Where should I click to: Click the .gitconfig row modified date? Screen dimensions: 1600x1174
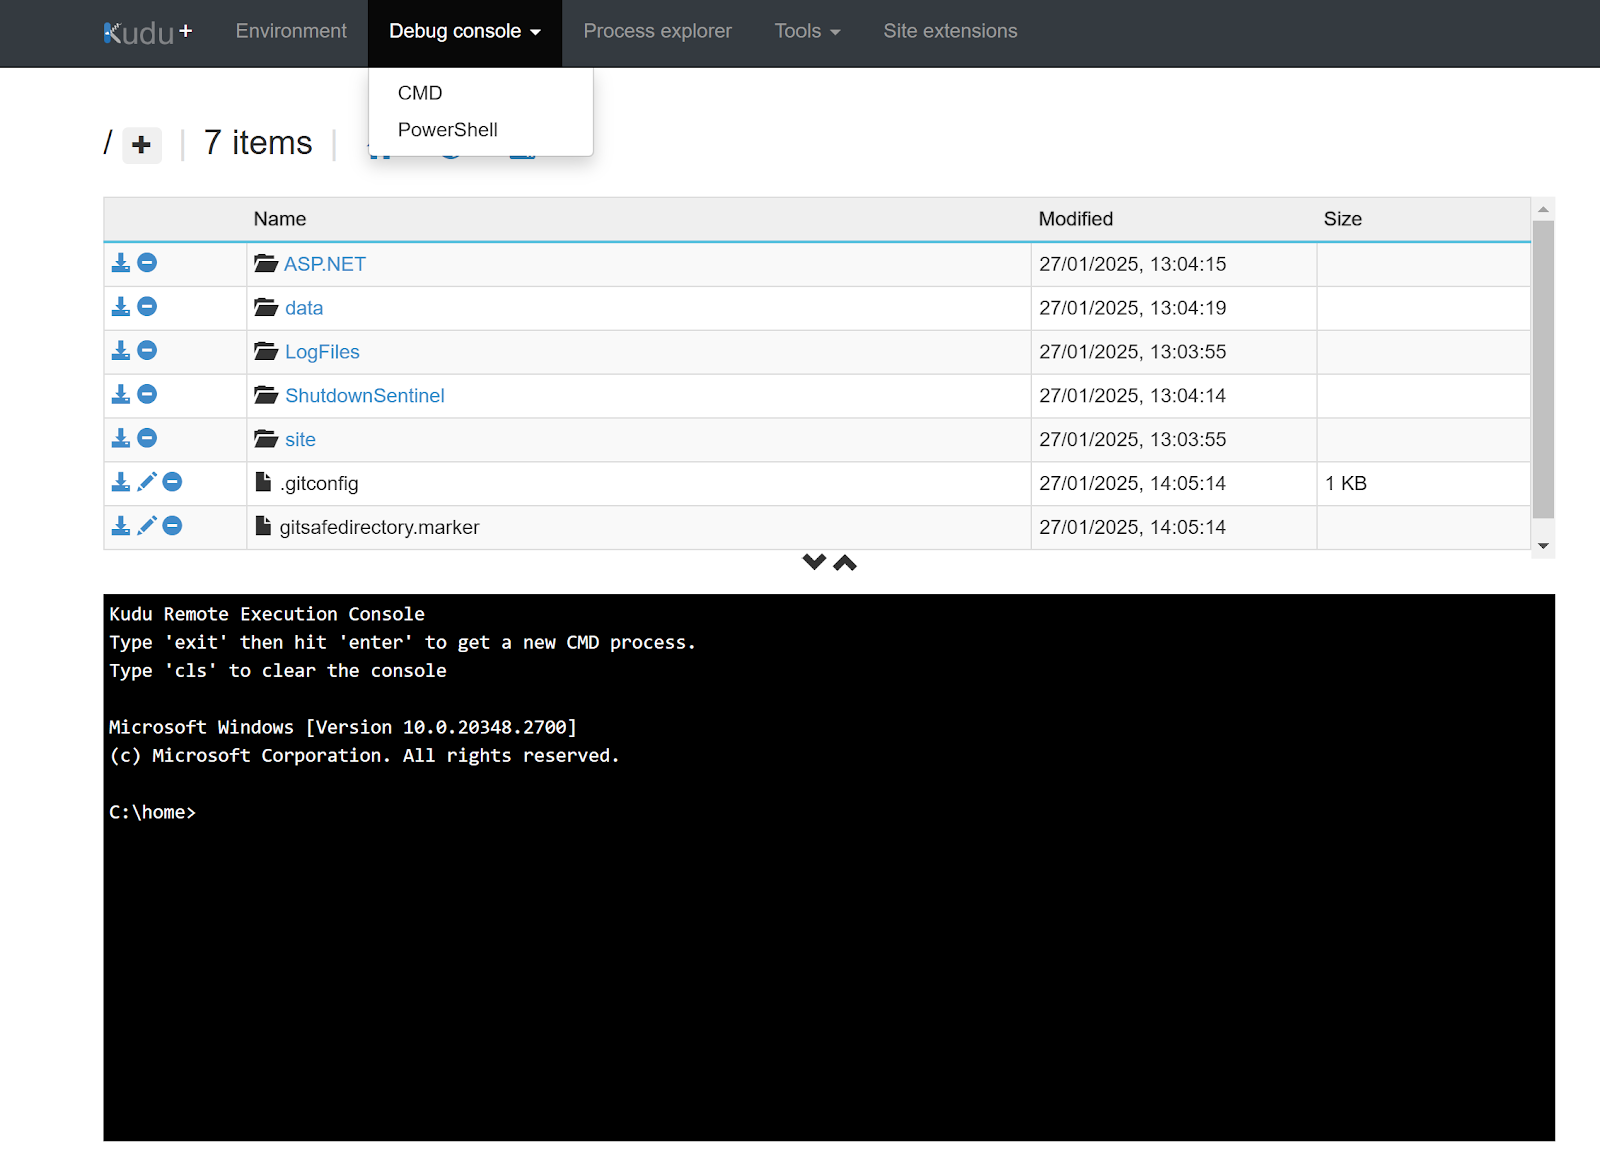1133,483
